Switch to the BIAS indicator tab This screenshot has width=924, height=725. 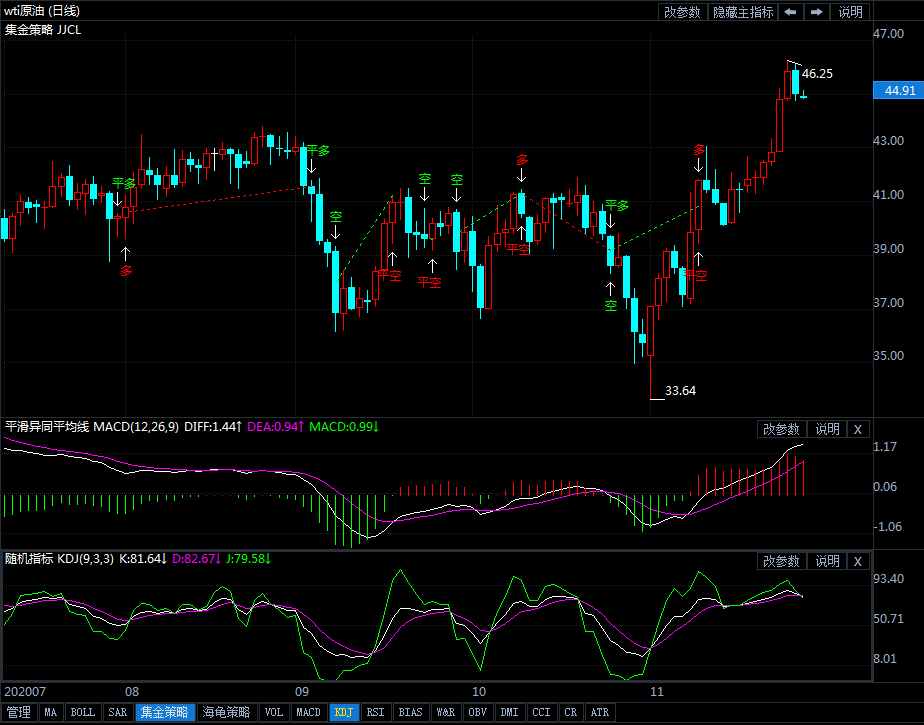[411, 713]
